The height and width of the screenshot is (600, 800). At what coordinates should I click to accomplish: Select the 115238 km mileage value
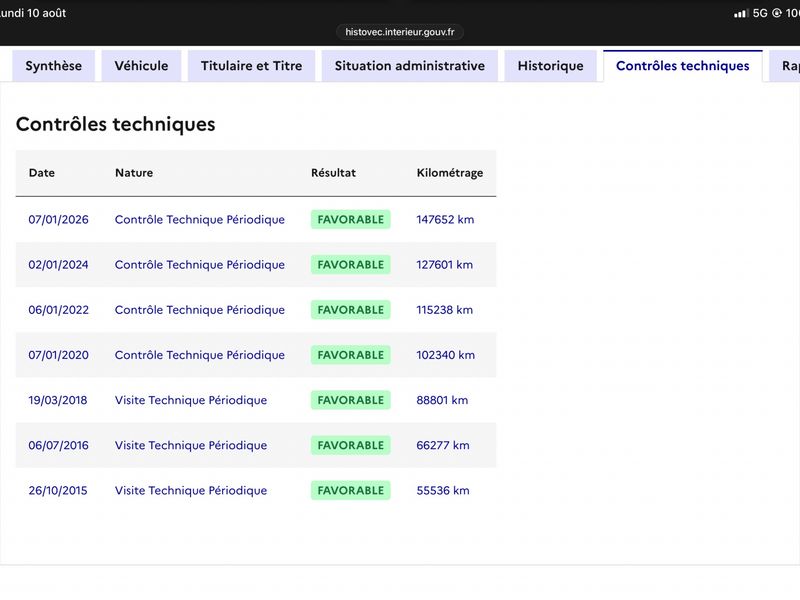(444, 310)
